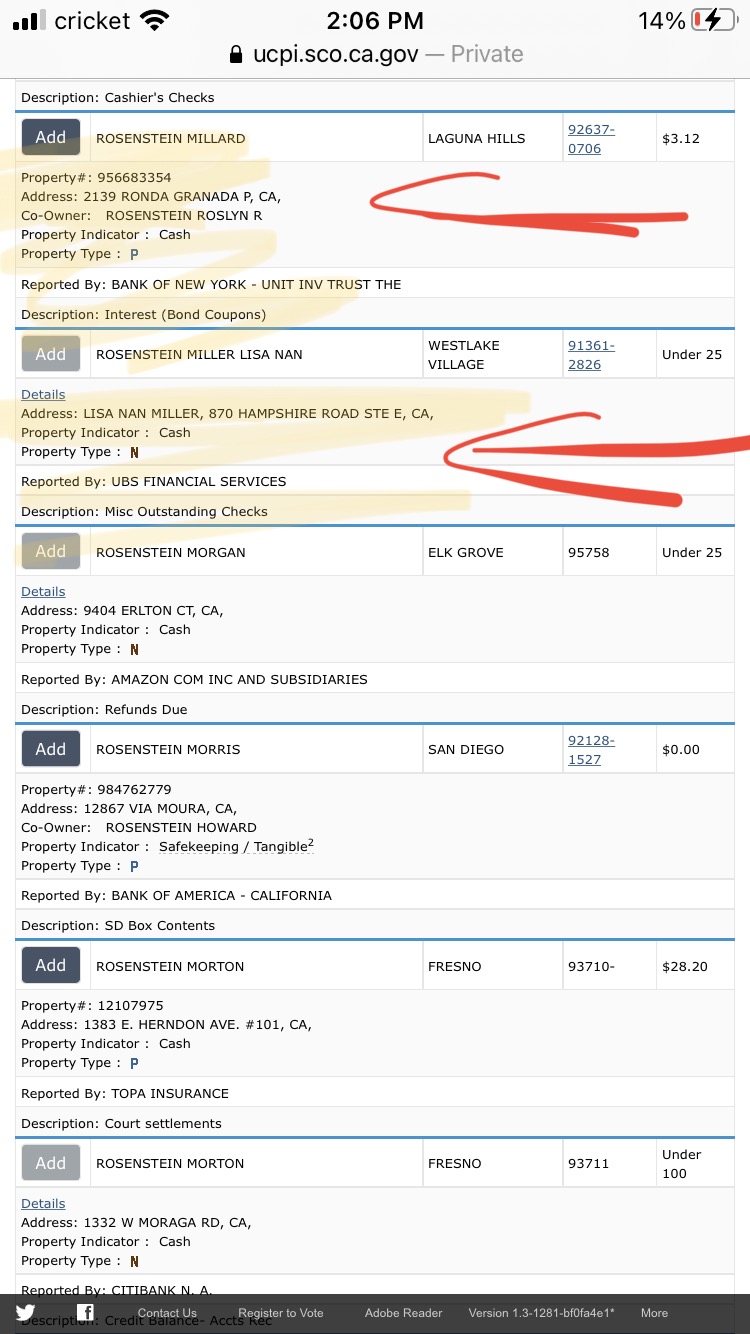Image resolution: width=750 pixels, height=1334 pixels.
Task: Tap the cellular signal bars icon
Action: [29, 20]
